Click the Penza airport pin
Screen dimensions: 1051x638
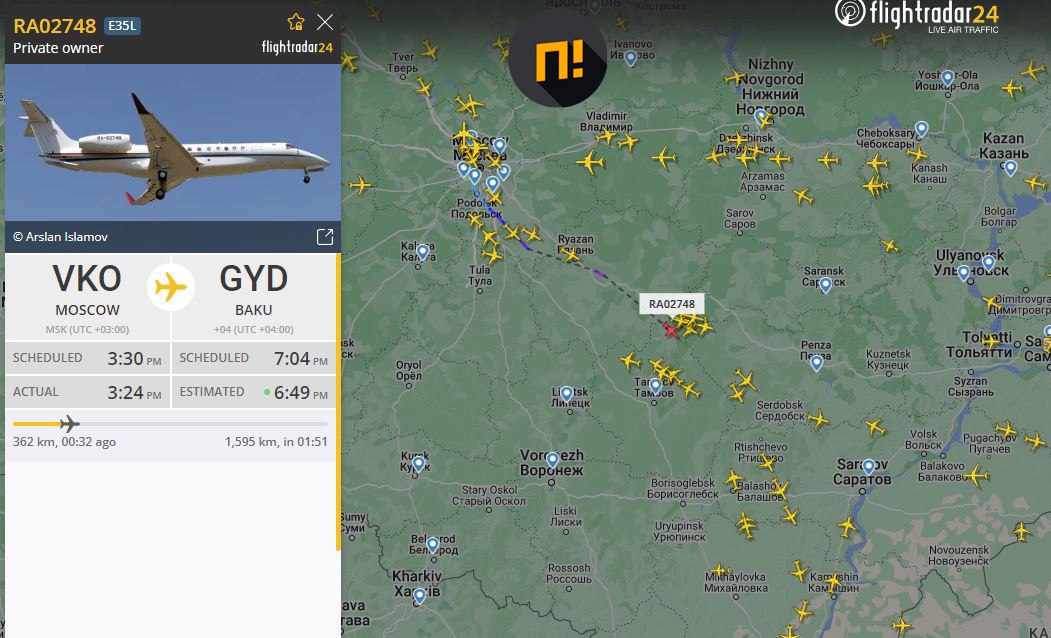tap(816, 363)
